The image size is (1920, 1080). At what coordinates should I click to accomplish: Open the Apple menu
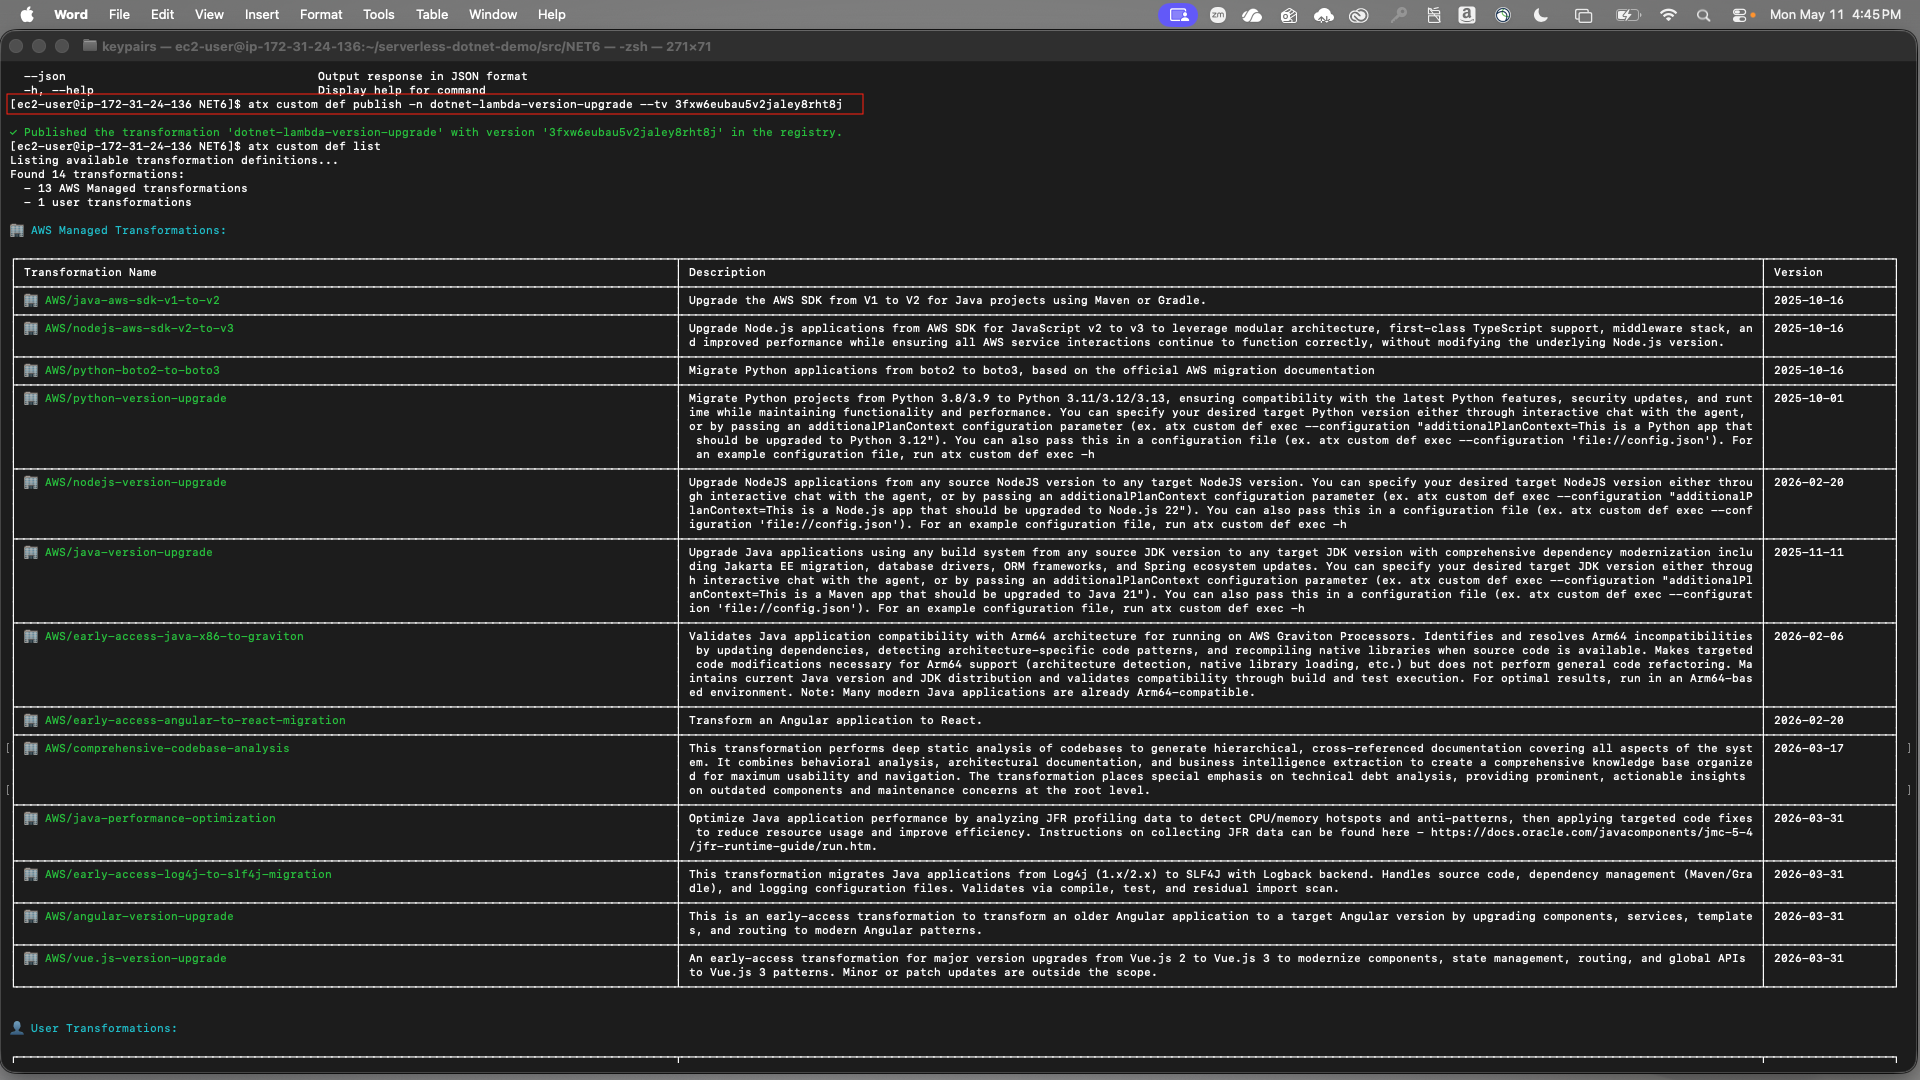[27, 14]
